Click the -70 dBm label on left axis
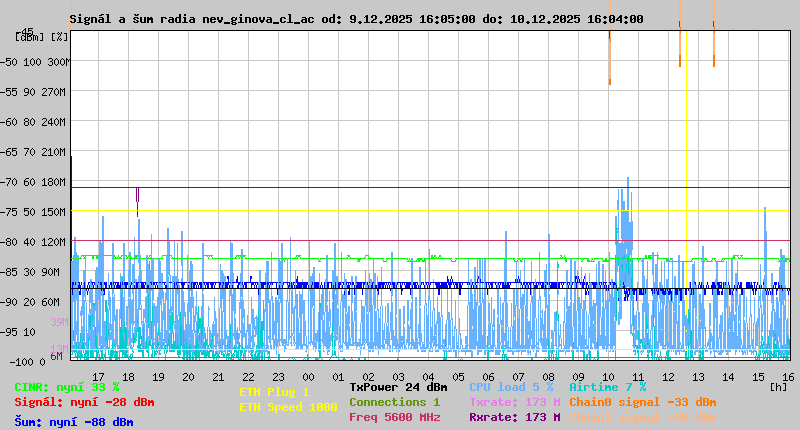 click(x=25, y=182)
